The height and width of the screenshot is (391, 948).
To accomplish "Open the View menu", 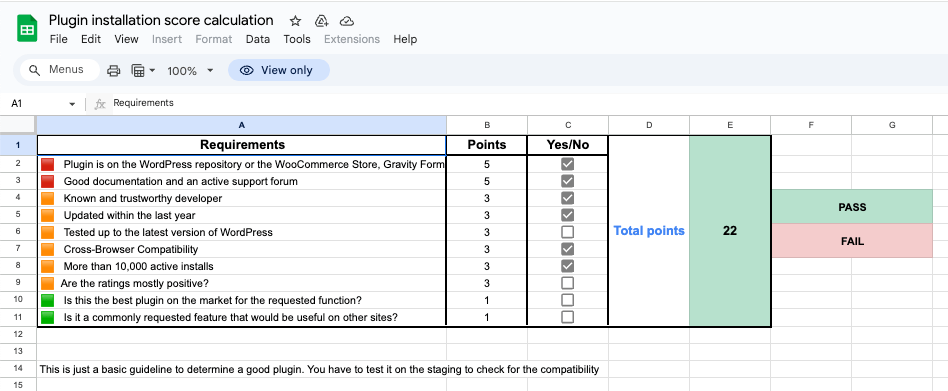I will pos(126,39).
